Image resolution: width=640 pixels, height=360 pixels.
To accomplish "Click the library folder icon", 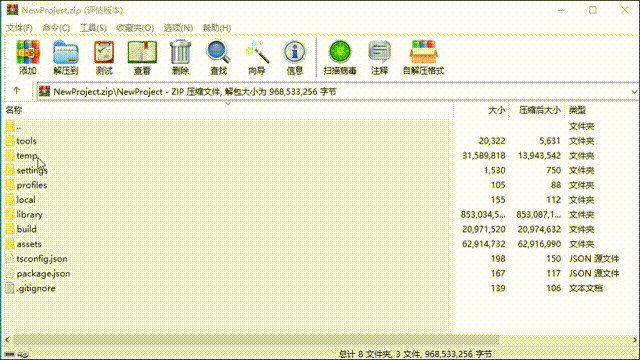I will (10, 214).
